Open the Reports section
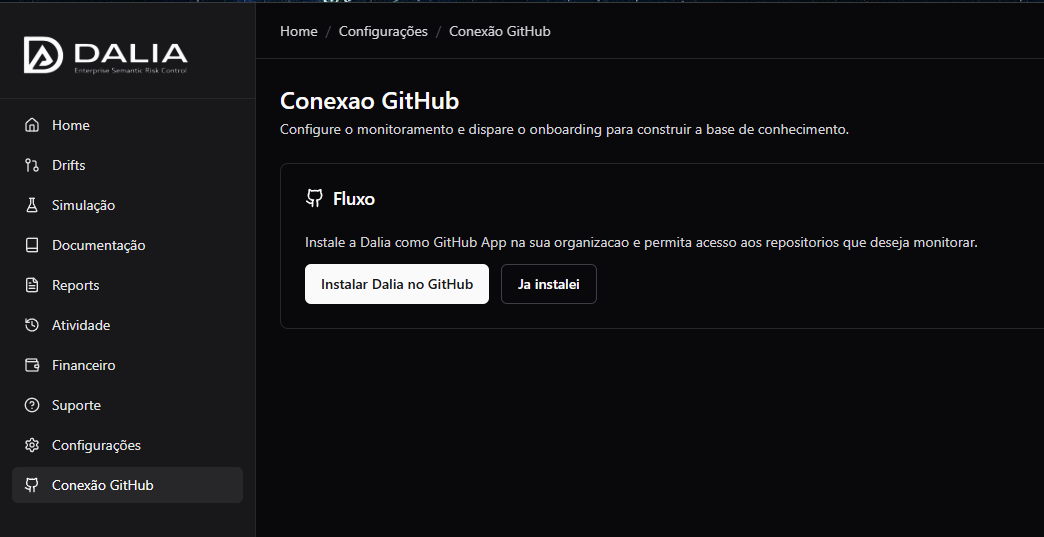Screen dimensions: 1044x537 (x=127, y=285)
